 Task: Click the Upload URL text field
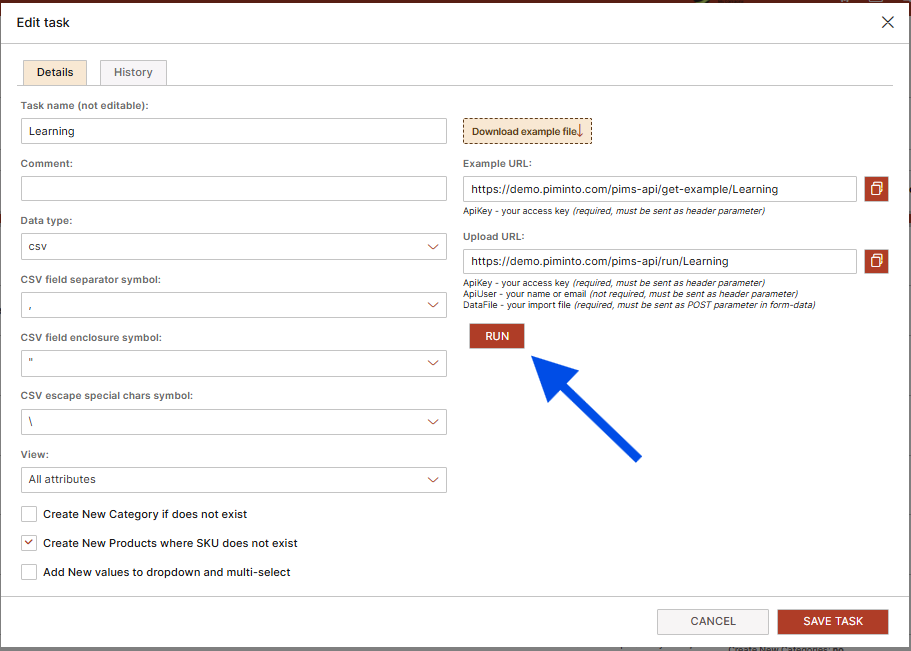coord(659,261)
